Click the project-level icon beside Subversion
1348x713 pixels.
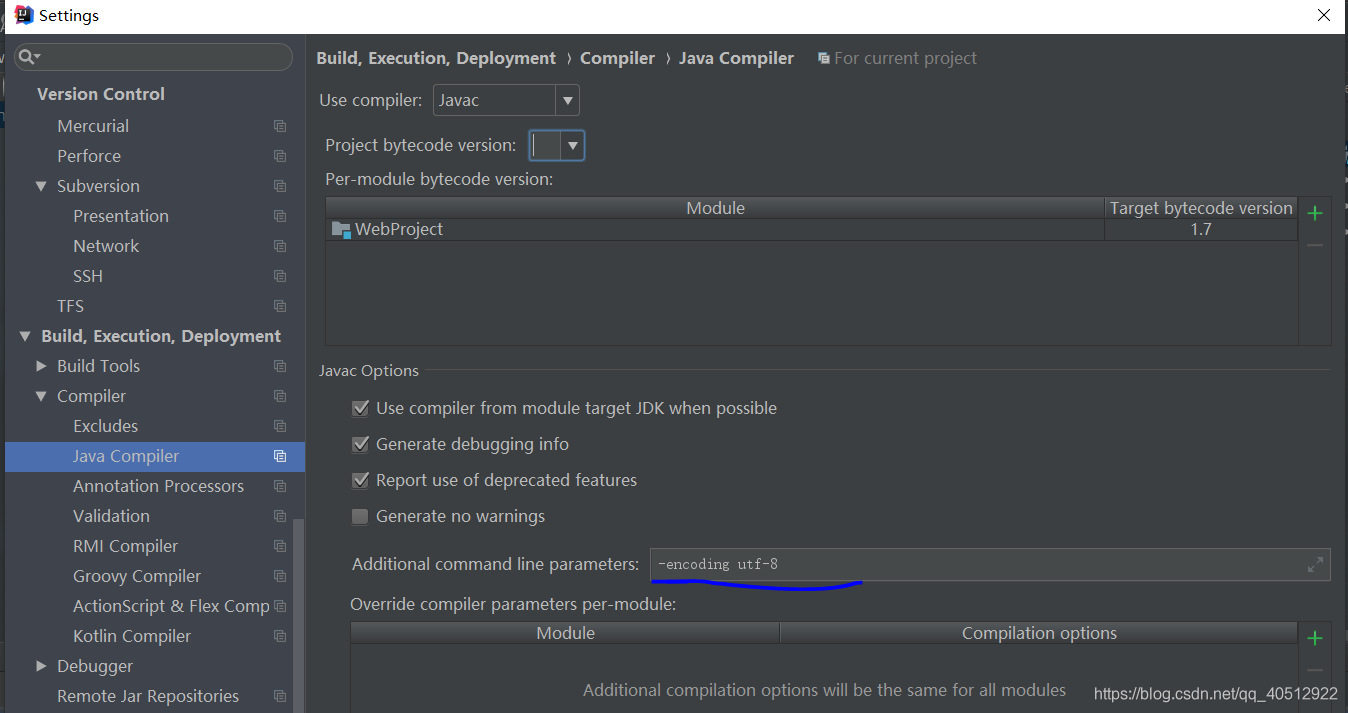tap(280, 186)
